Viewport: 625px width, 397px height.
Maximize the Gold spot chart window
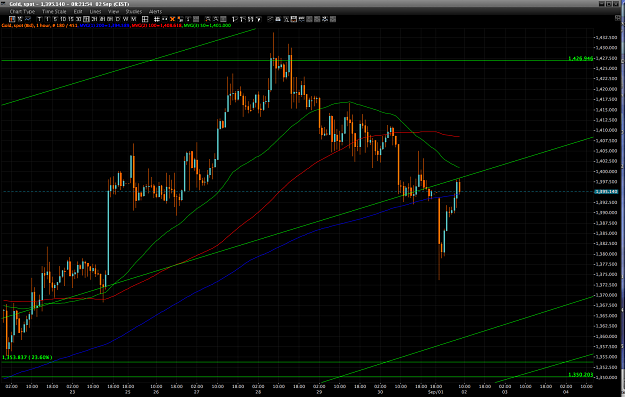pyautogui.click(x=609, y=4)
